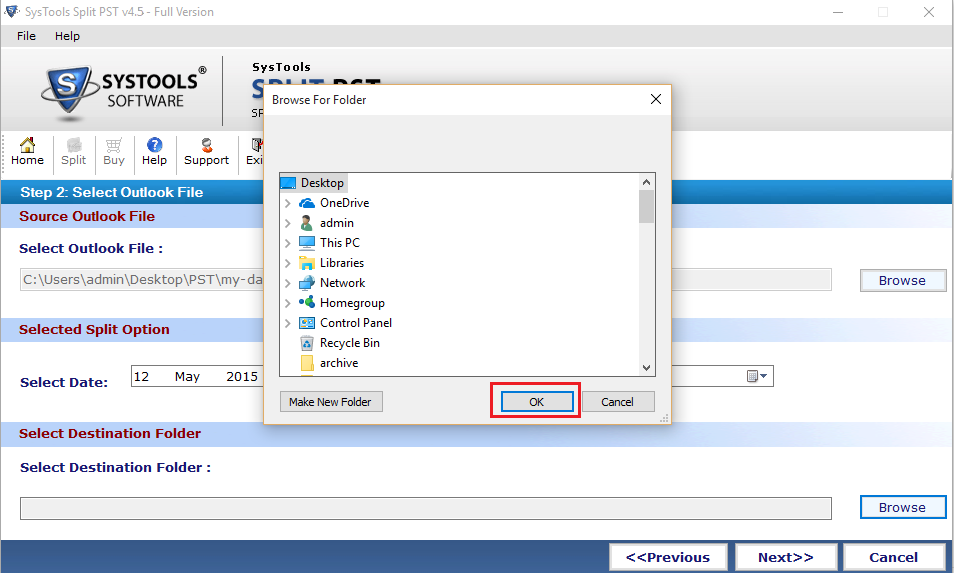The image size is (954, 573).
Task: Expand the Control Panel tree node
Action: (x=288, y=323)
